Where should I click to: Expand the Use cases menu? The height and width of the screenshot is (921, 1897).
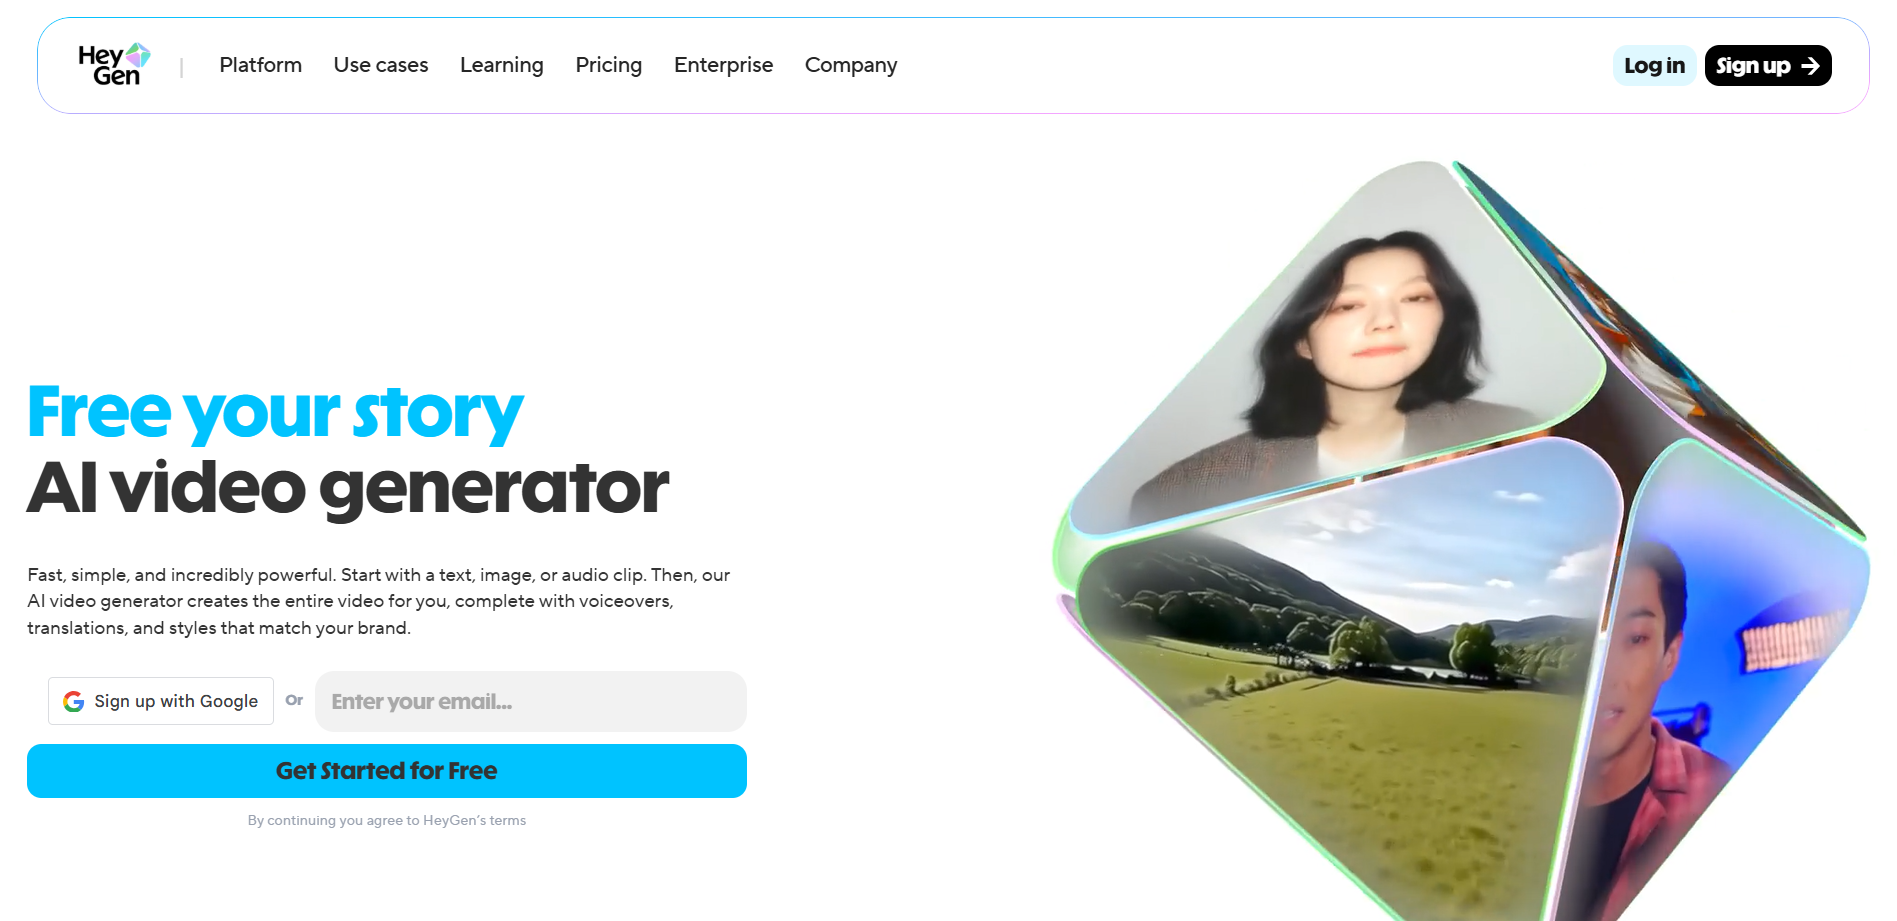381,65
